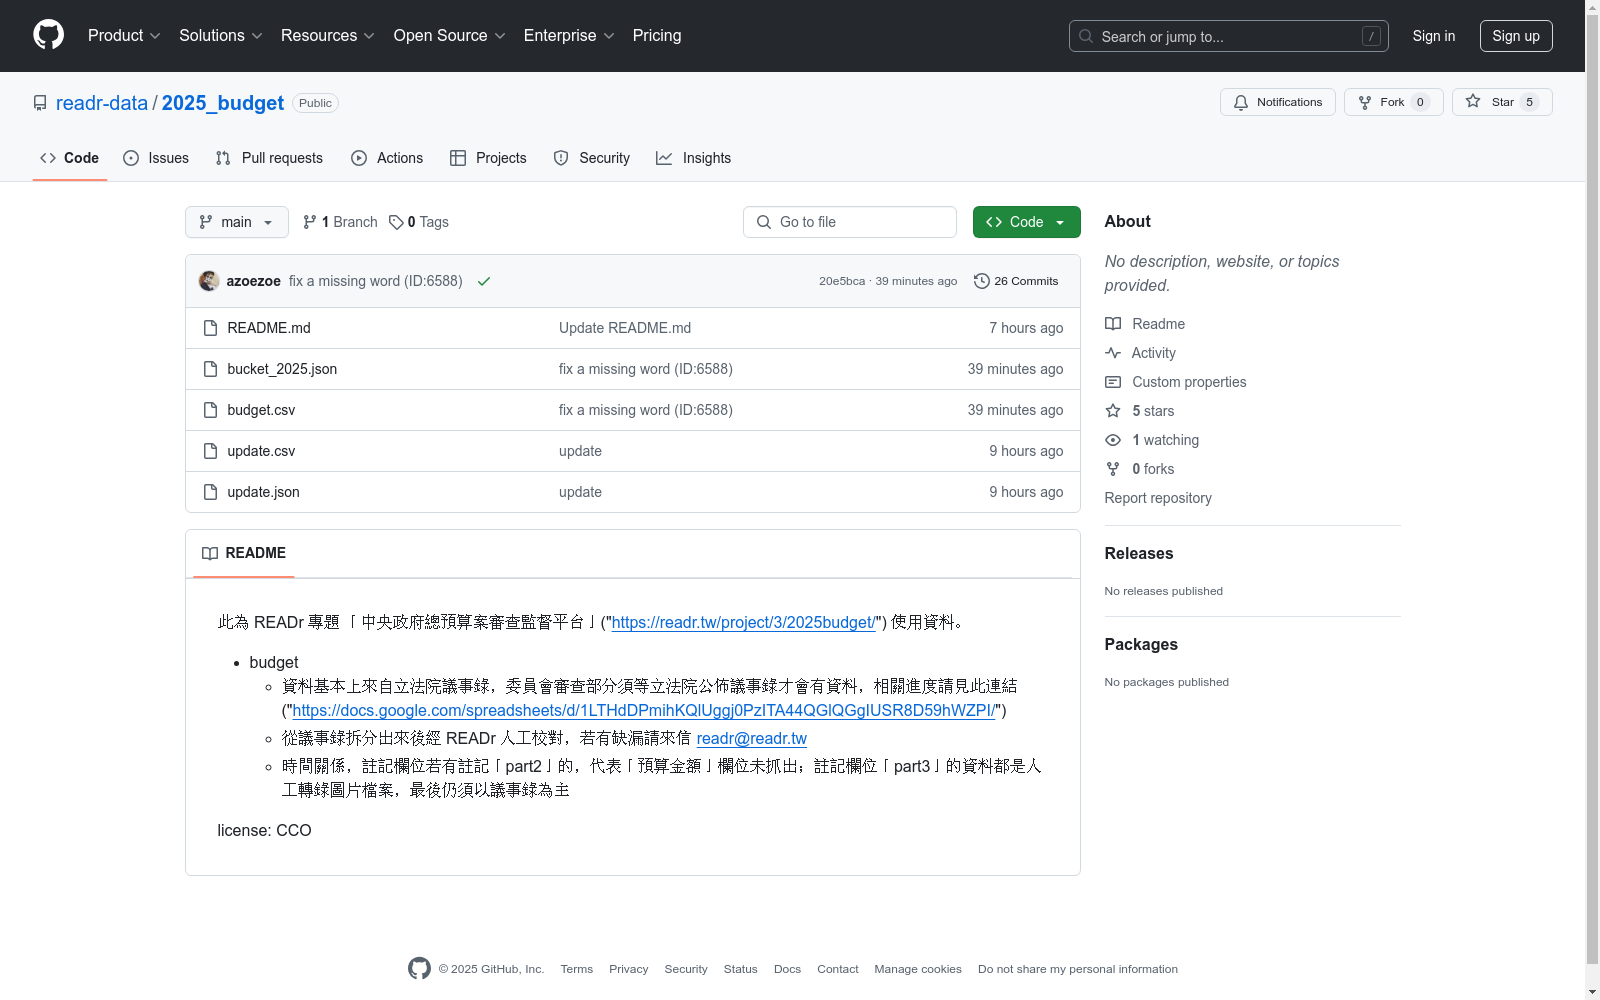View the 0 forks link

[x=1140, y=469]
